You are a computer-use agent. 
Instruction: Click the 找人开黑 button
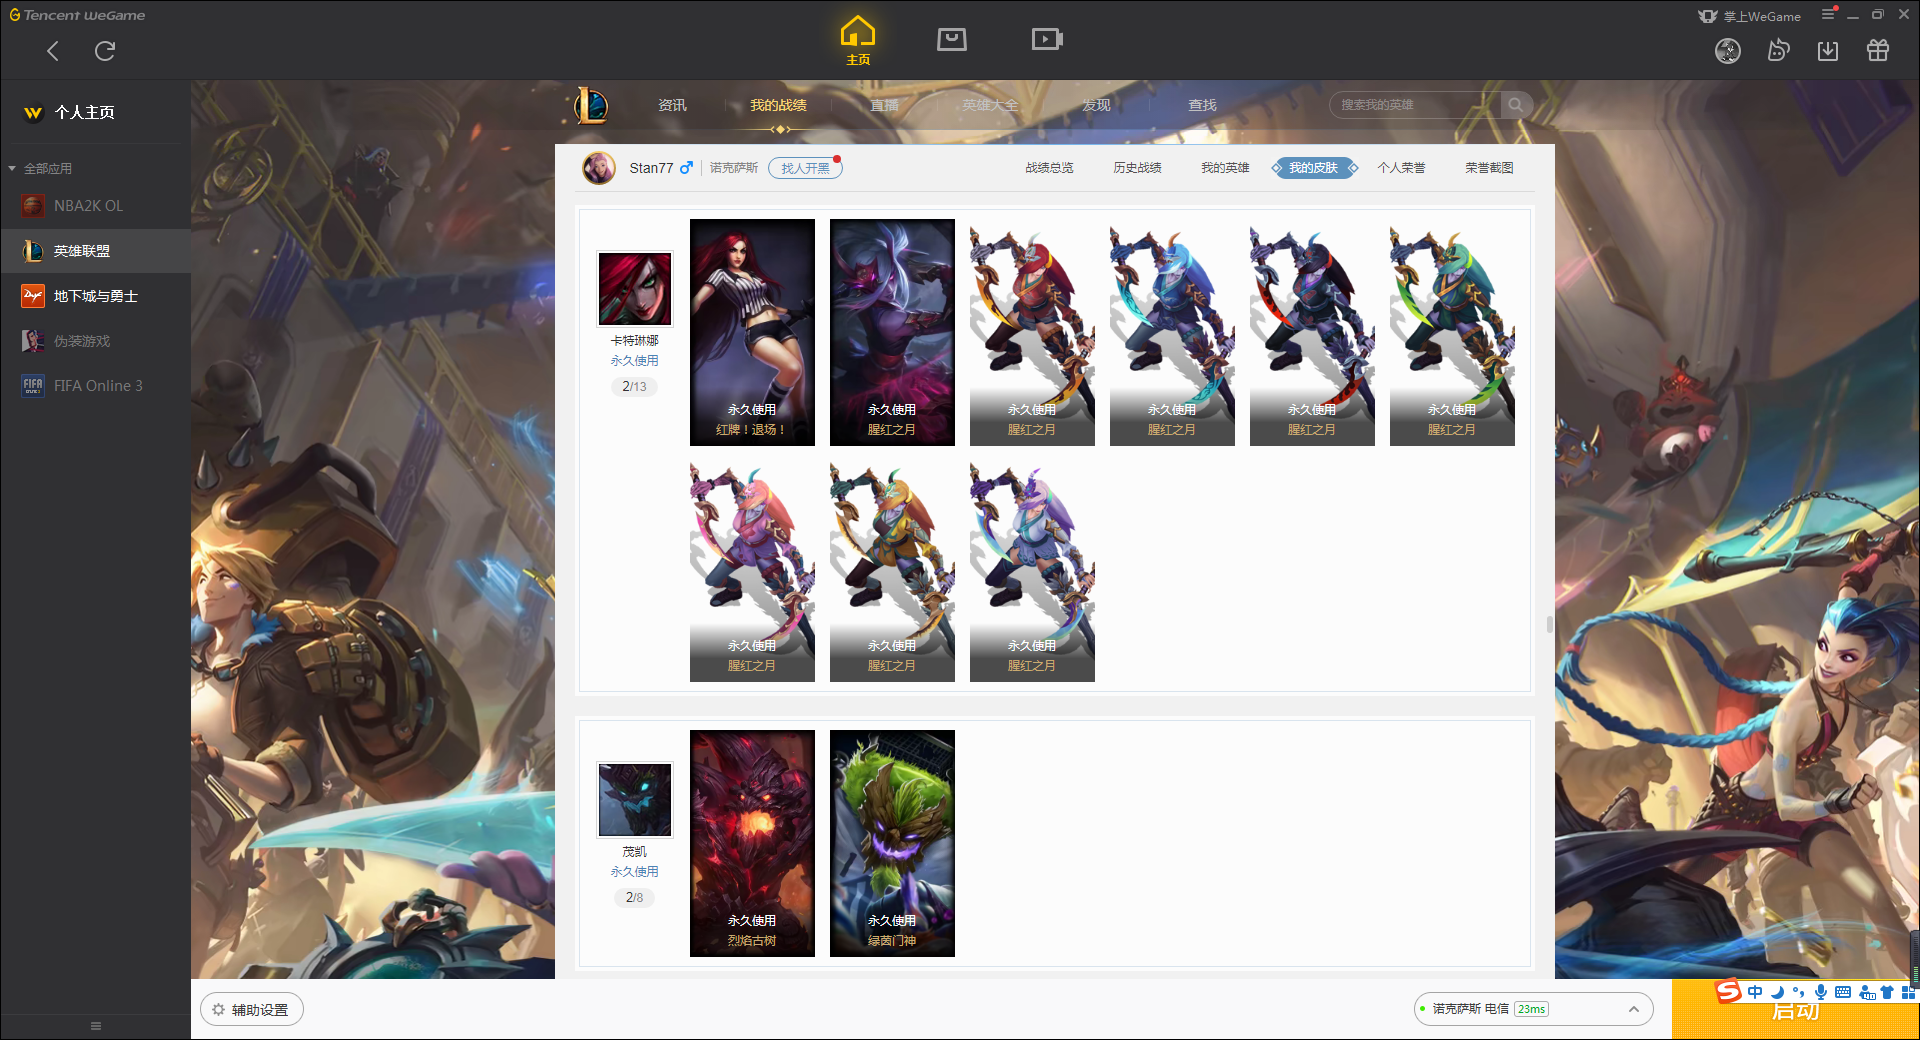[x=805, y=168]
